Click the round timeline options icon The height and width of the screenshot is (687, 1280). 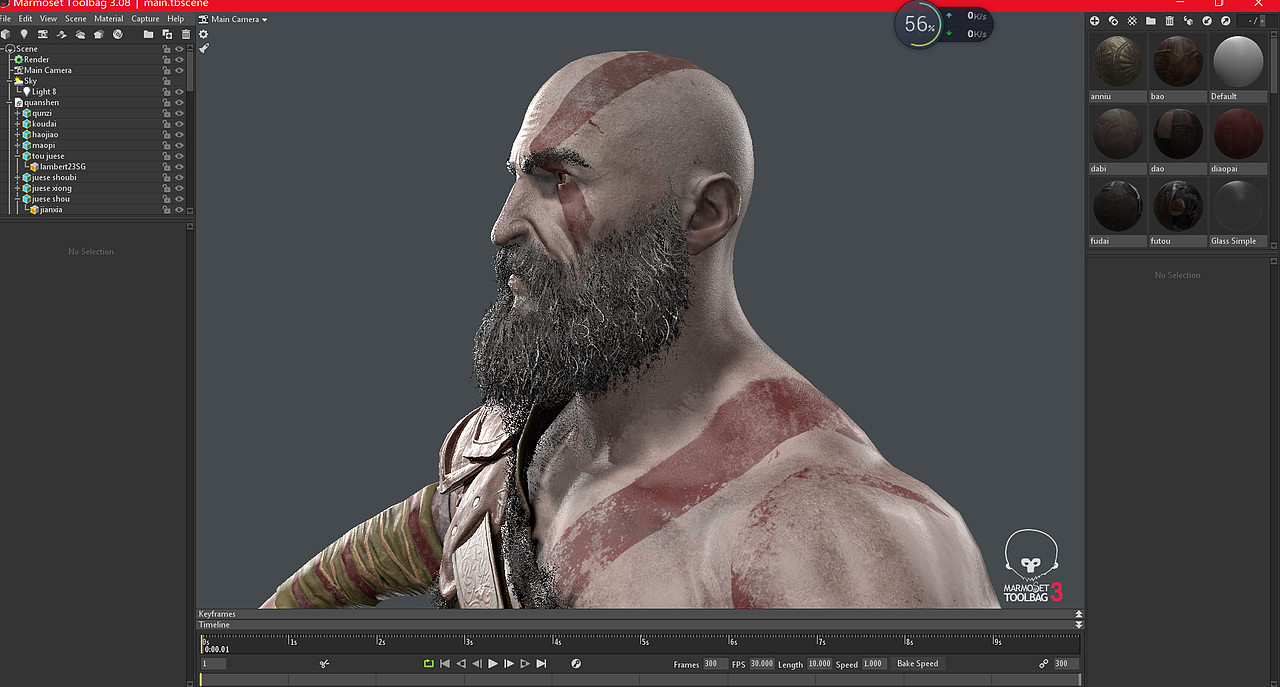point(576,664)
